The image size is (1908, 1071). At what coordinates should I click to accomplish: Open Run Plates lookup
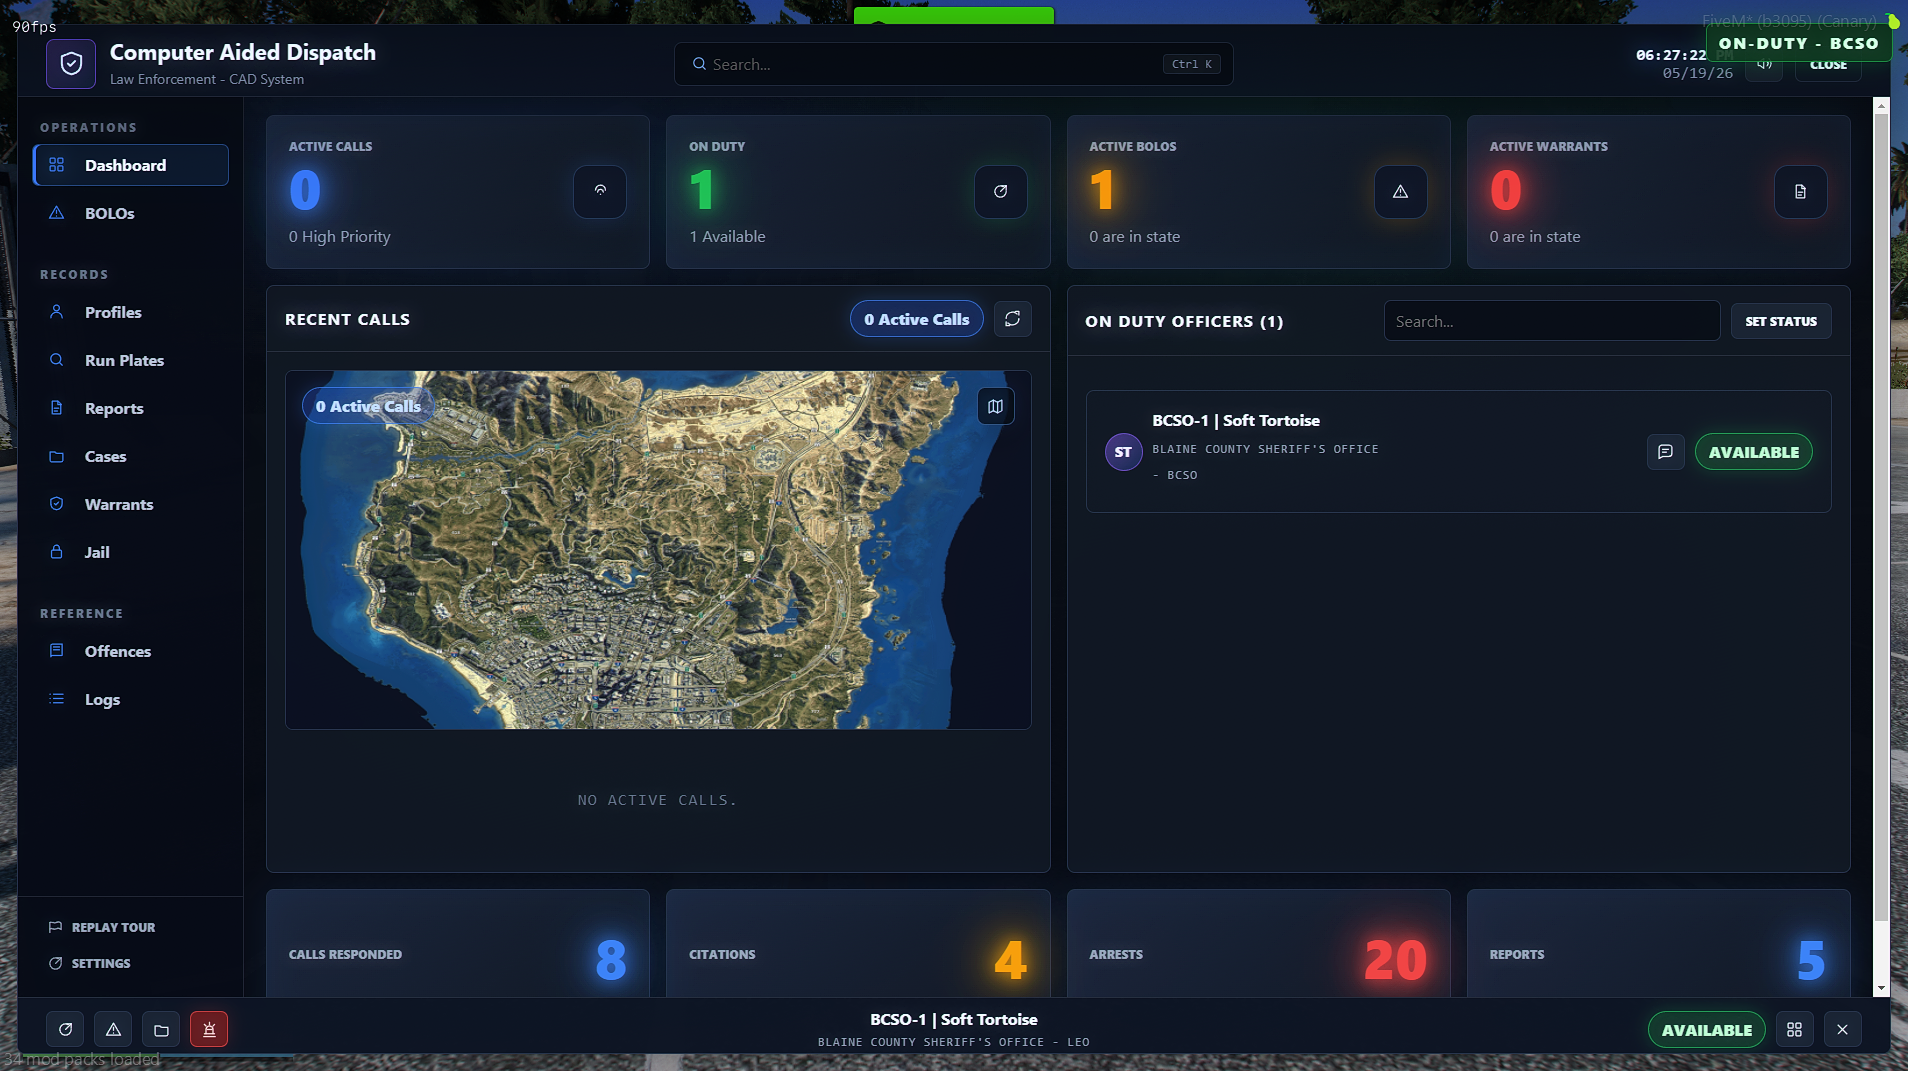pyautogui.click(x=131, y=360)
